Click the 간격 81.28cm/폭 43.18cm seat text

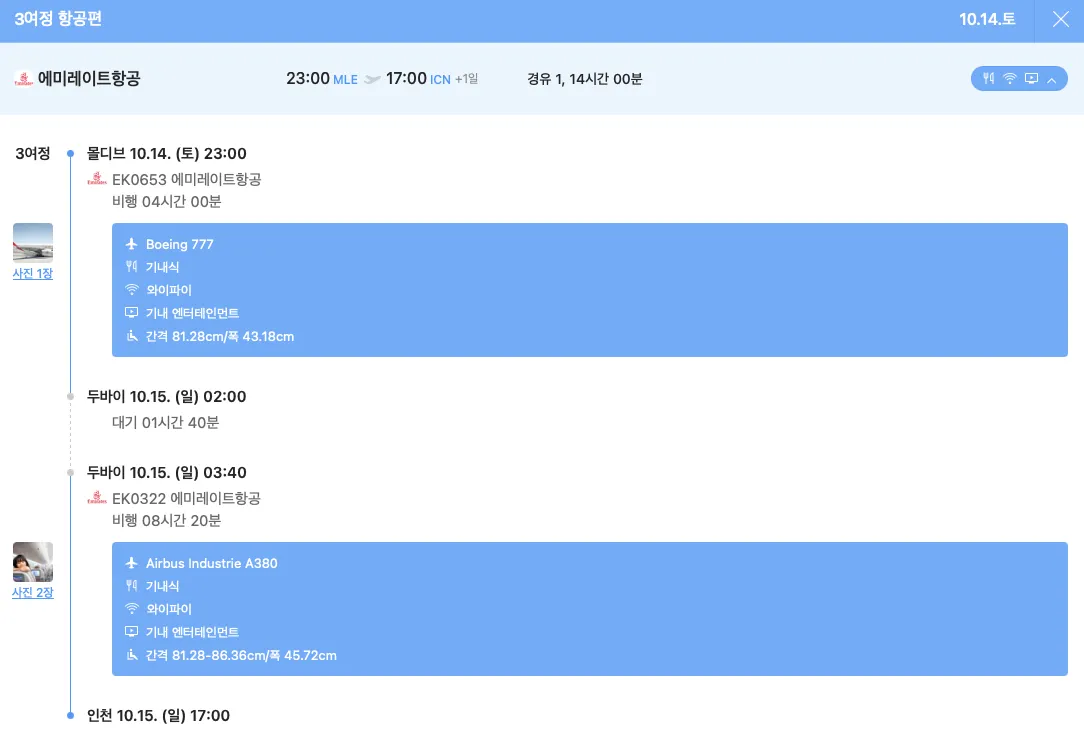[x=220, y=337]
